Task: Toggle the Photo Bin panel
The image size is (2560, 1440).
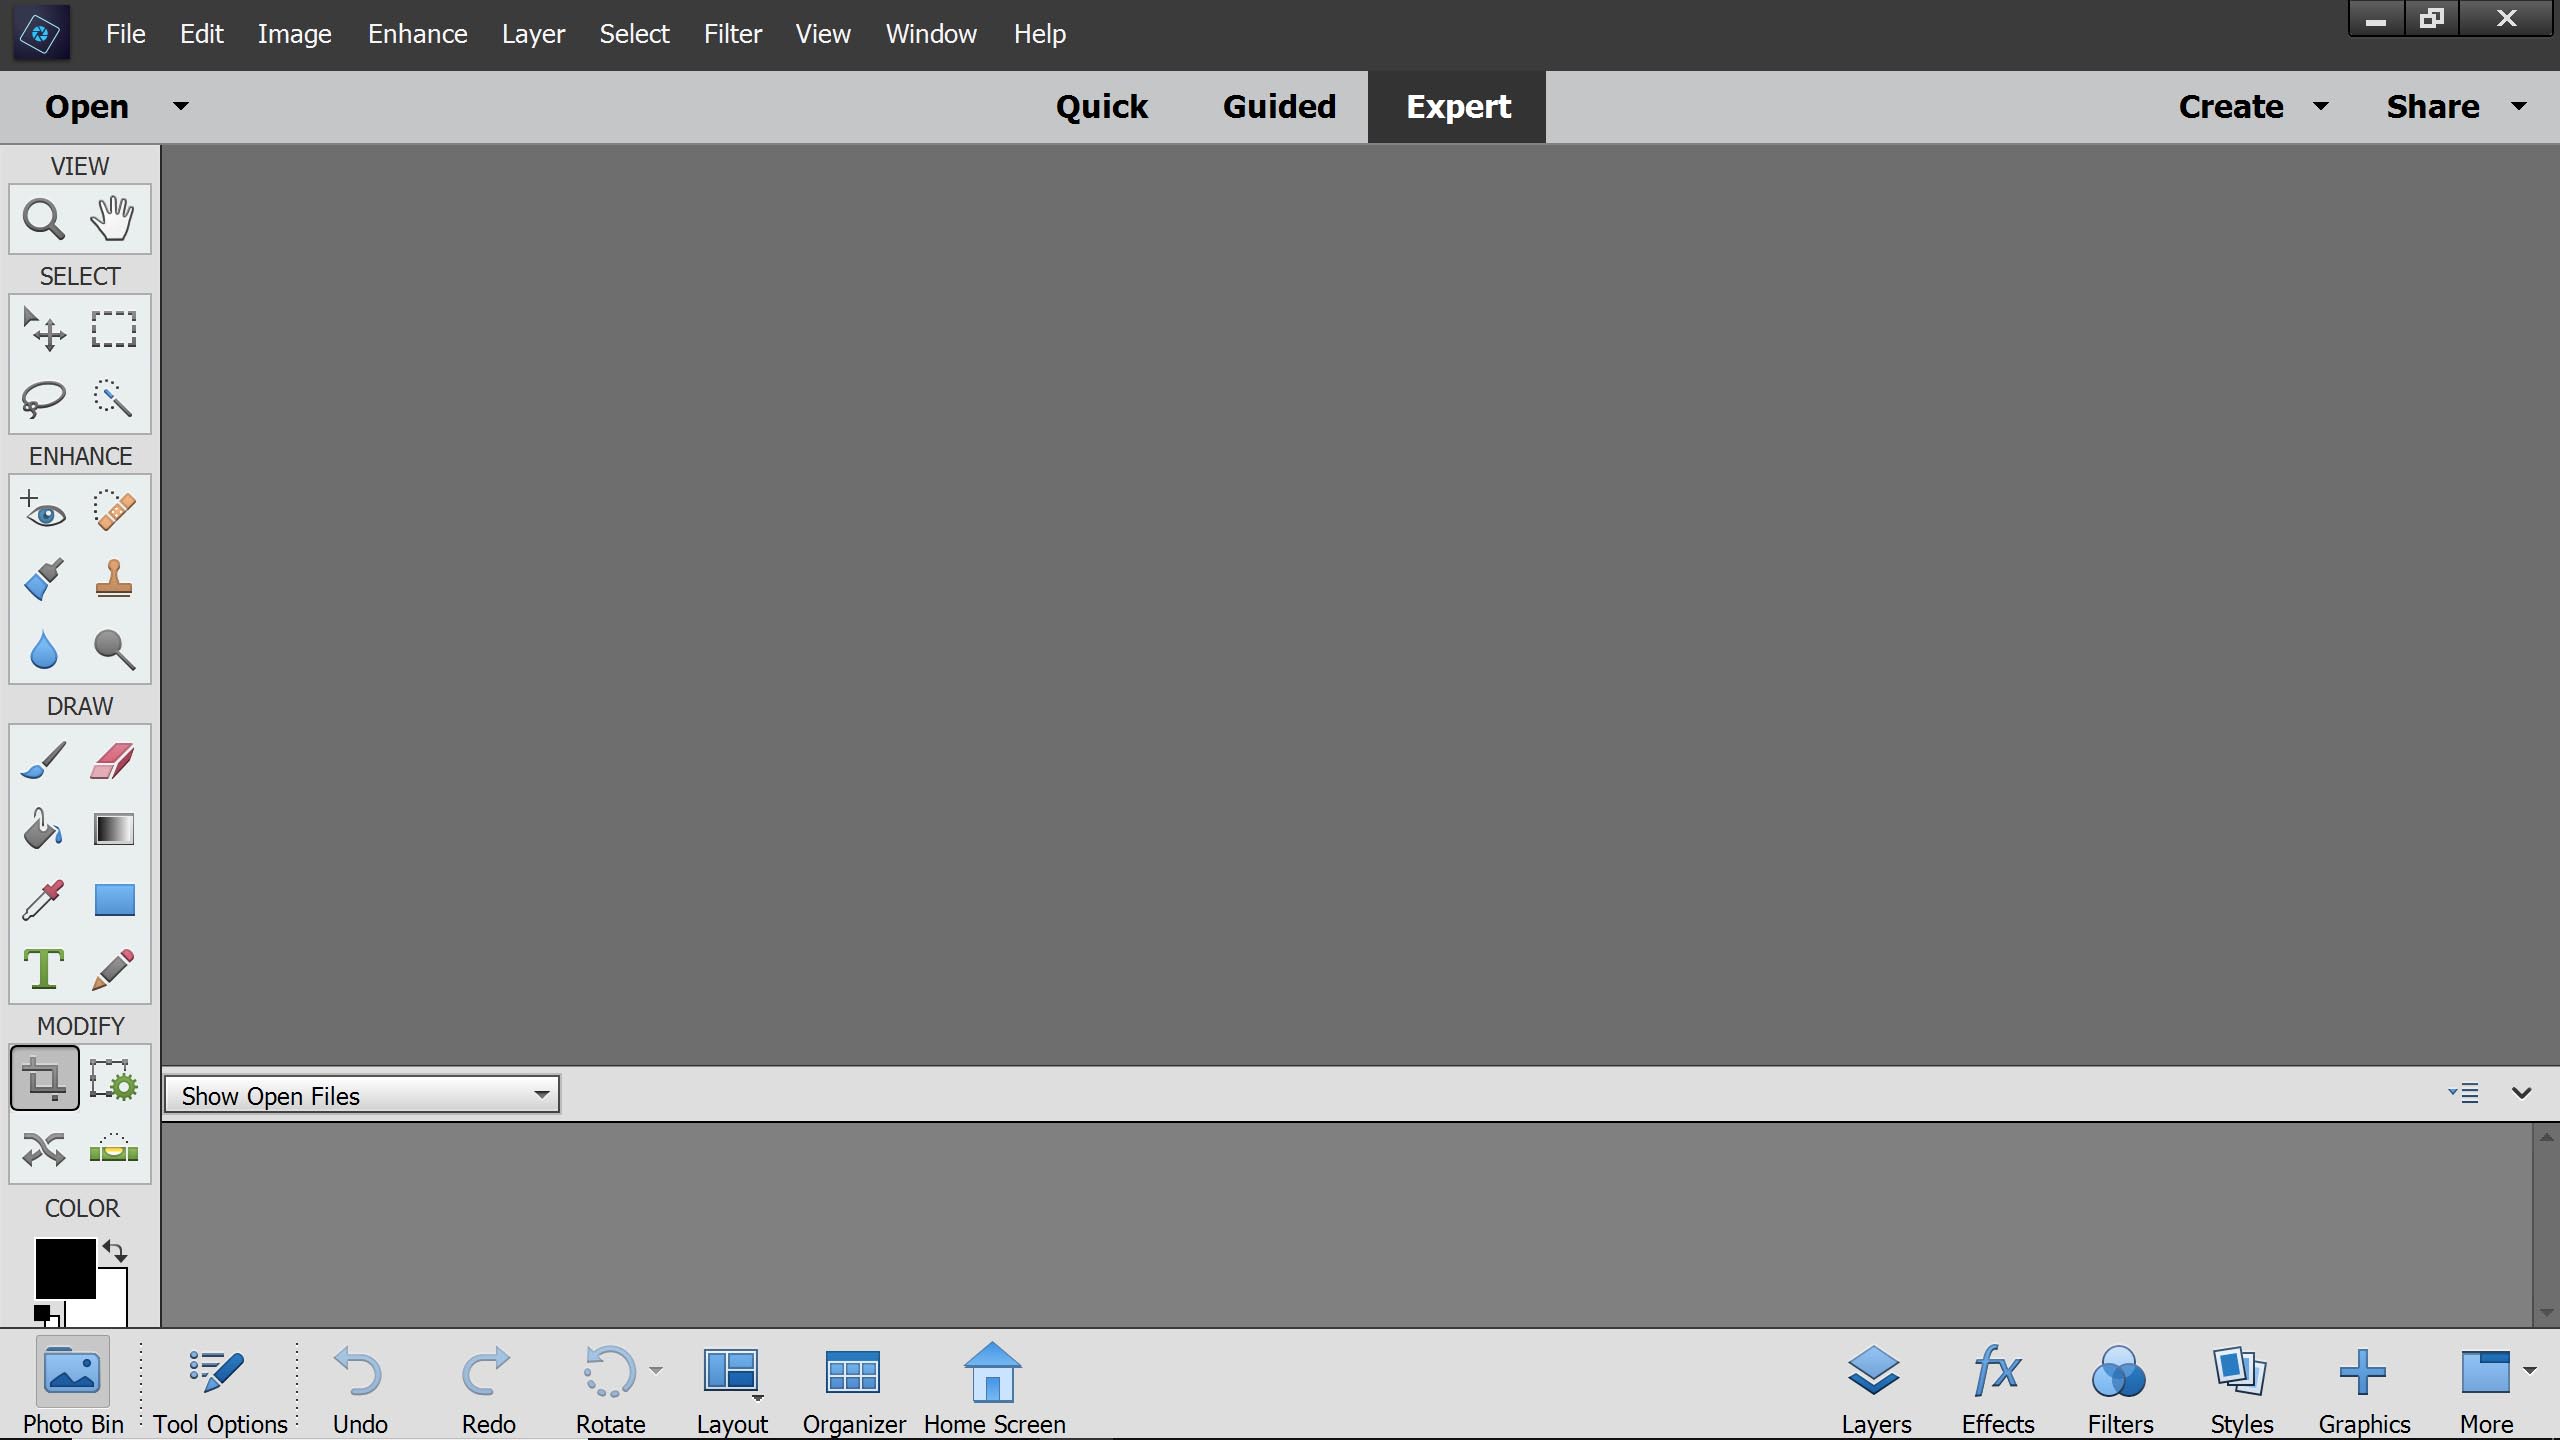Action: pos(72,1388)
